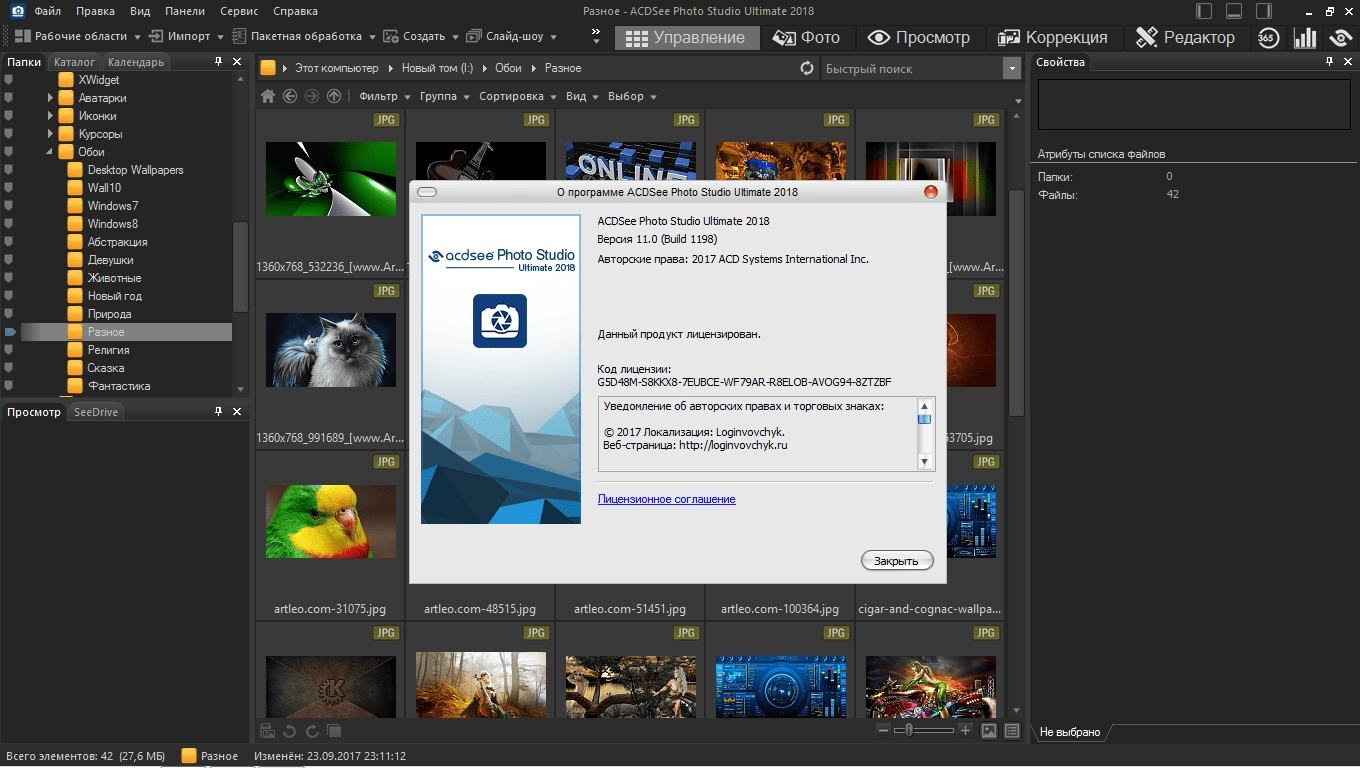
Task: Toggle easy-select marker next to Windows7
Action: 9,206
